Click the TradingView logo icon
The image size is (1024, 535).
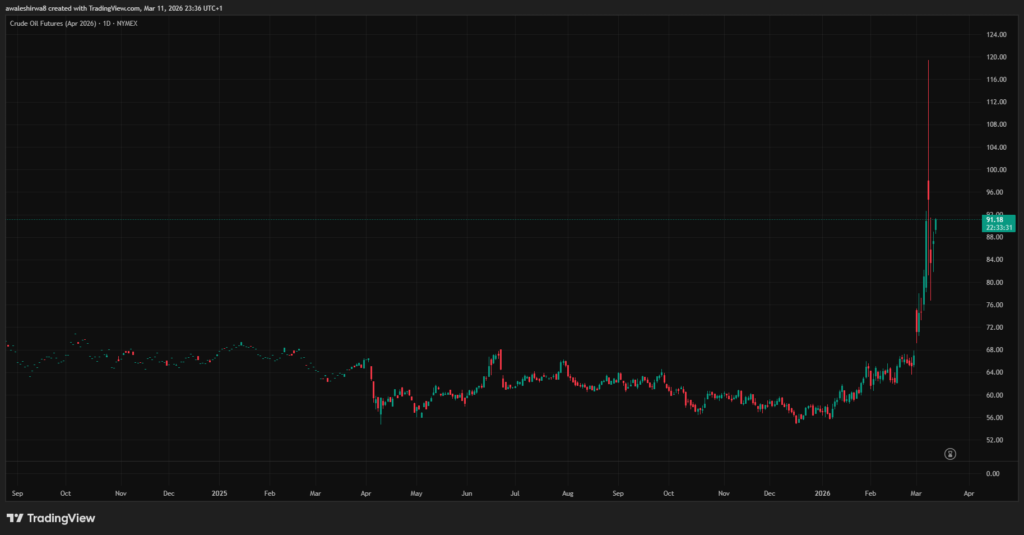pos(15,517)
